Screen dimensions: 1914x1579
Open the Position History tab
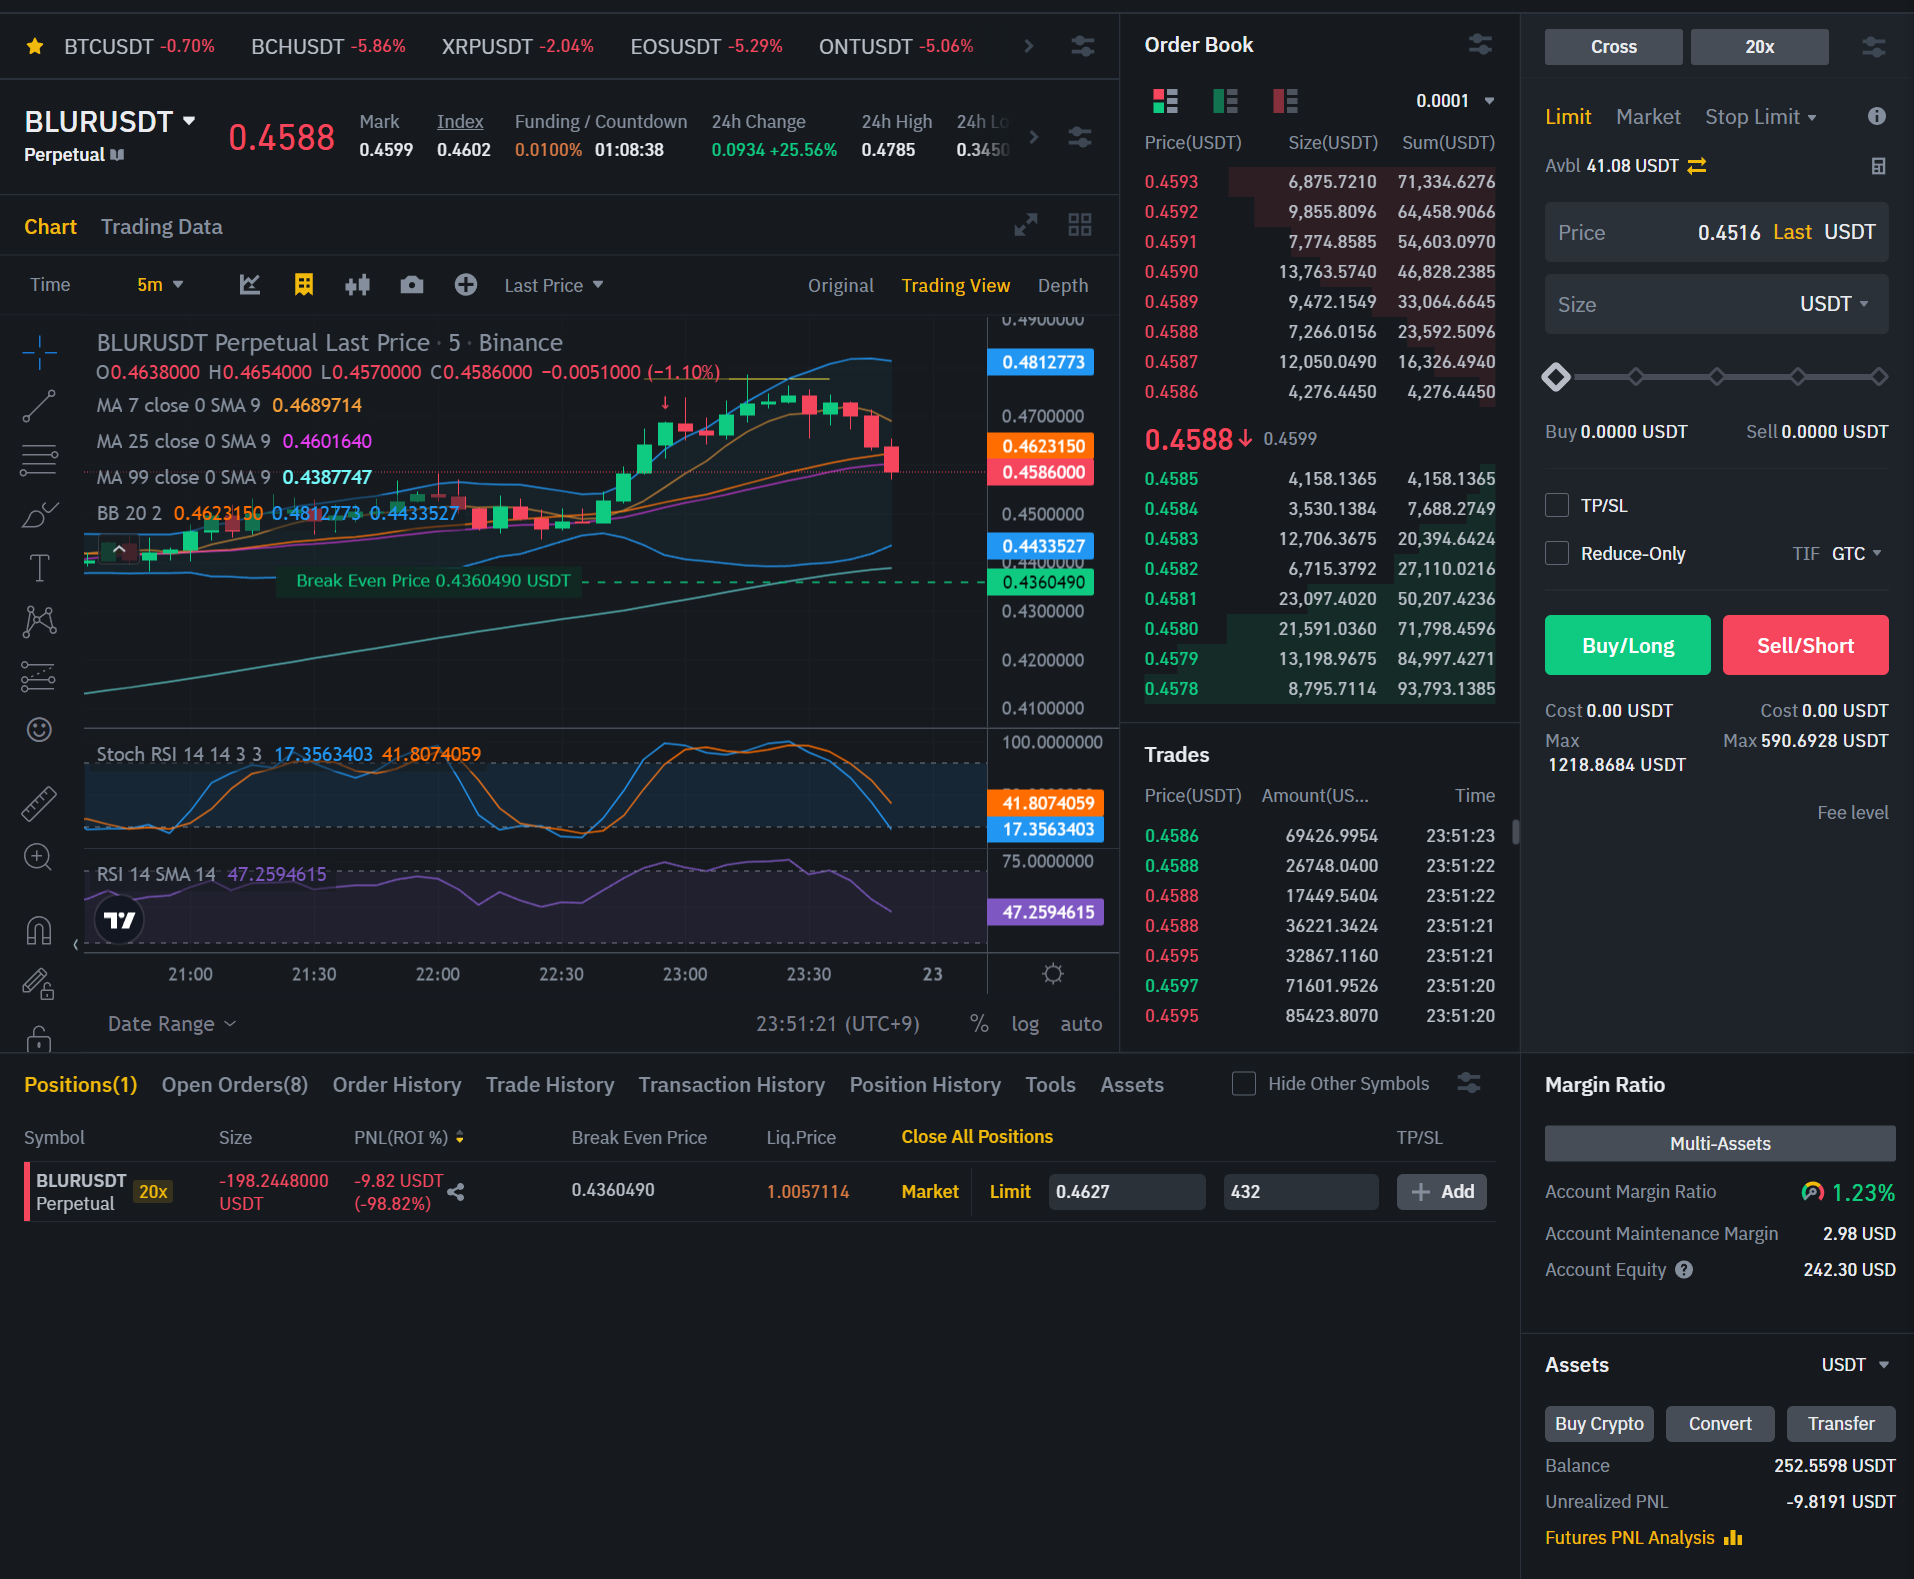pyautogui.click(x=925, y=1085)
